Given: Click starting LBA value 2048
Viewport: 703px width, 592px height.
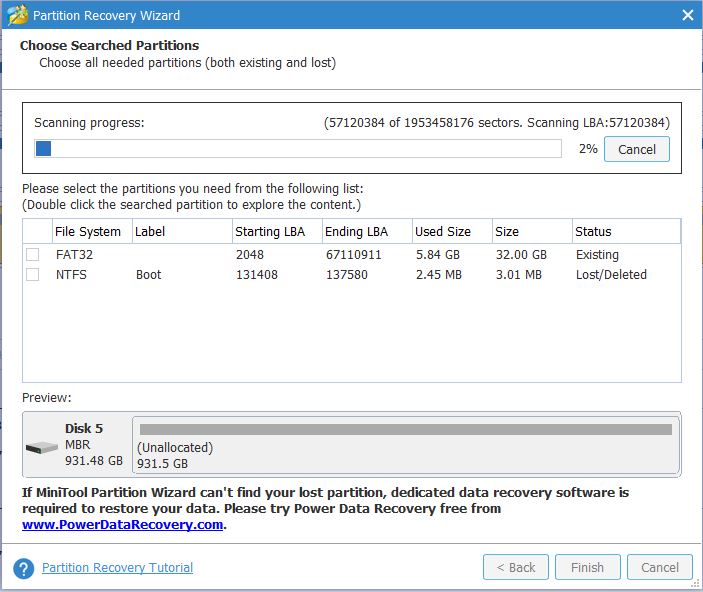Looking at the screenshot, I should click(250, 255).
